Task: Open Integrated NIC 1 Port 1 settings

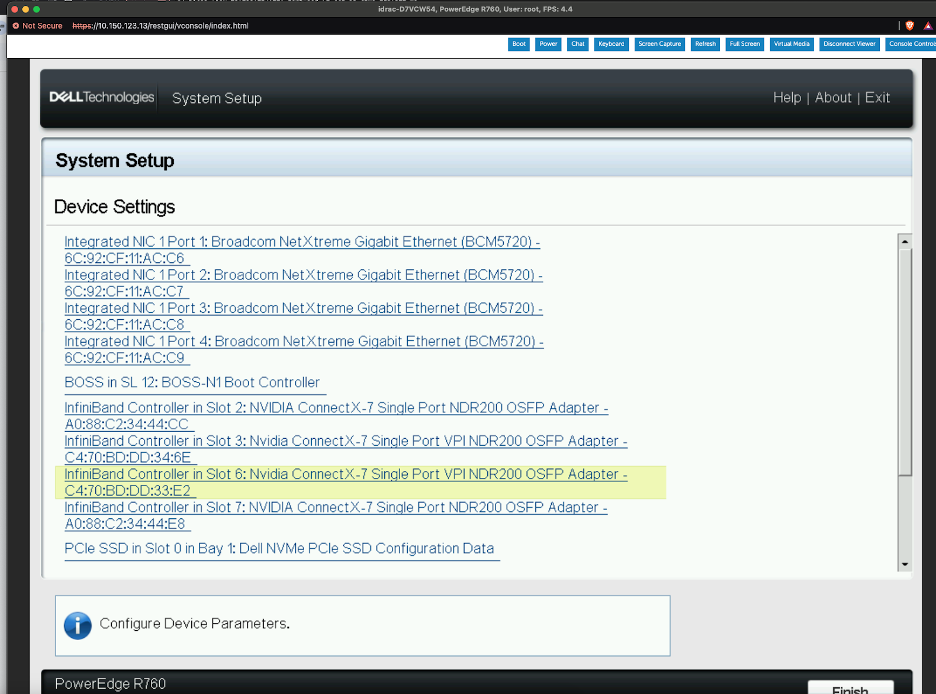Action: (x=302, y=243)
